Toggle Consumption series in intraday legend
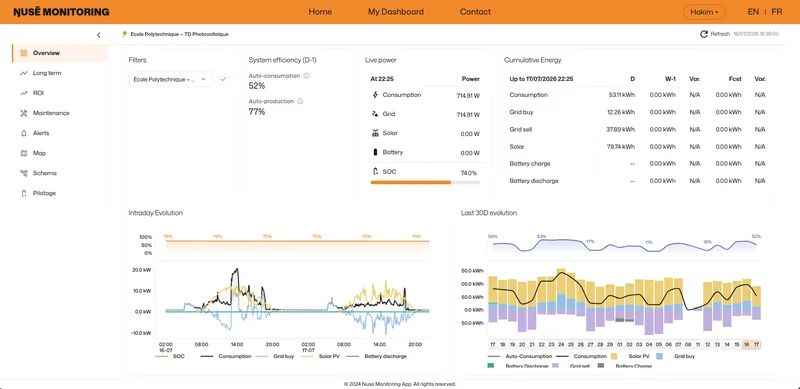 (226, 356)
